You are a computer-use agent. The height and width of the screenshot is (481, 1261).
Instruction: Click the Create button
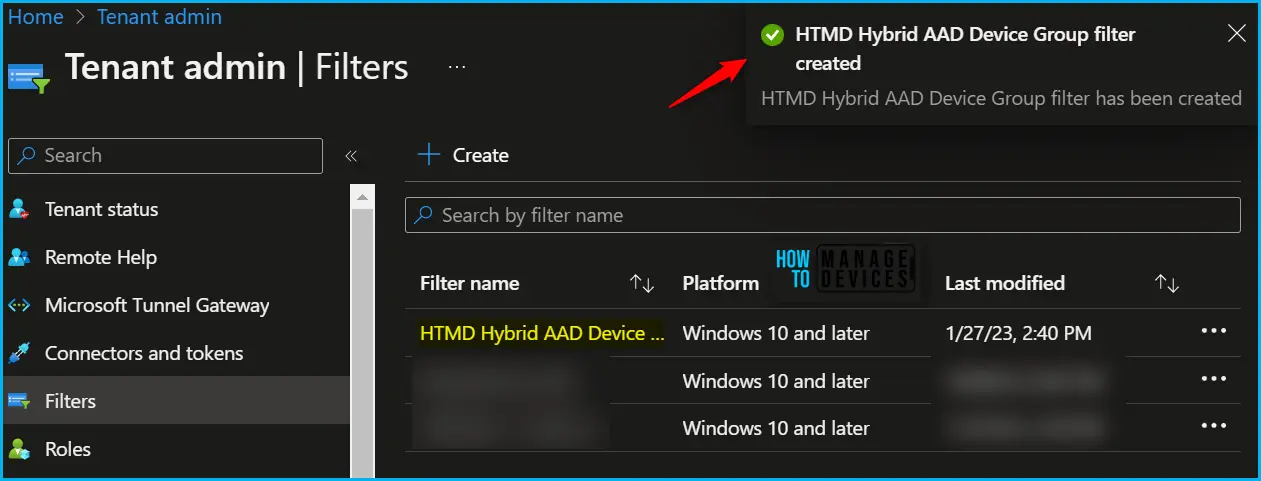[x=463, y=155]
